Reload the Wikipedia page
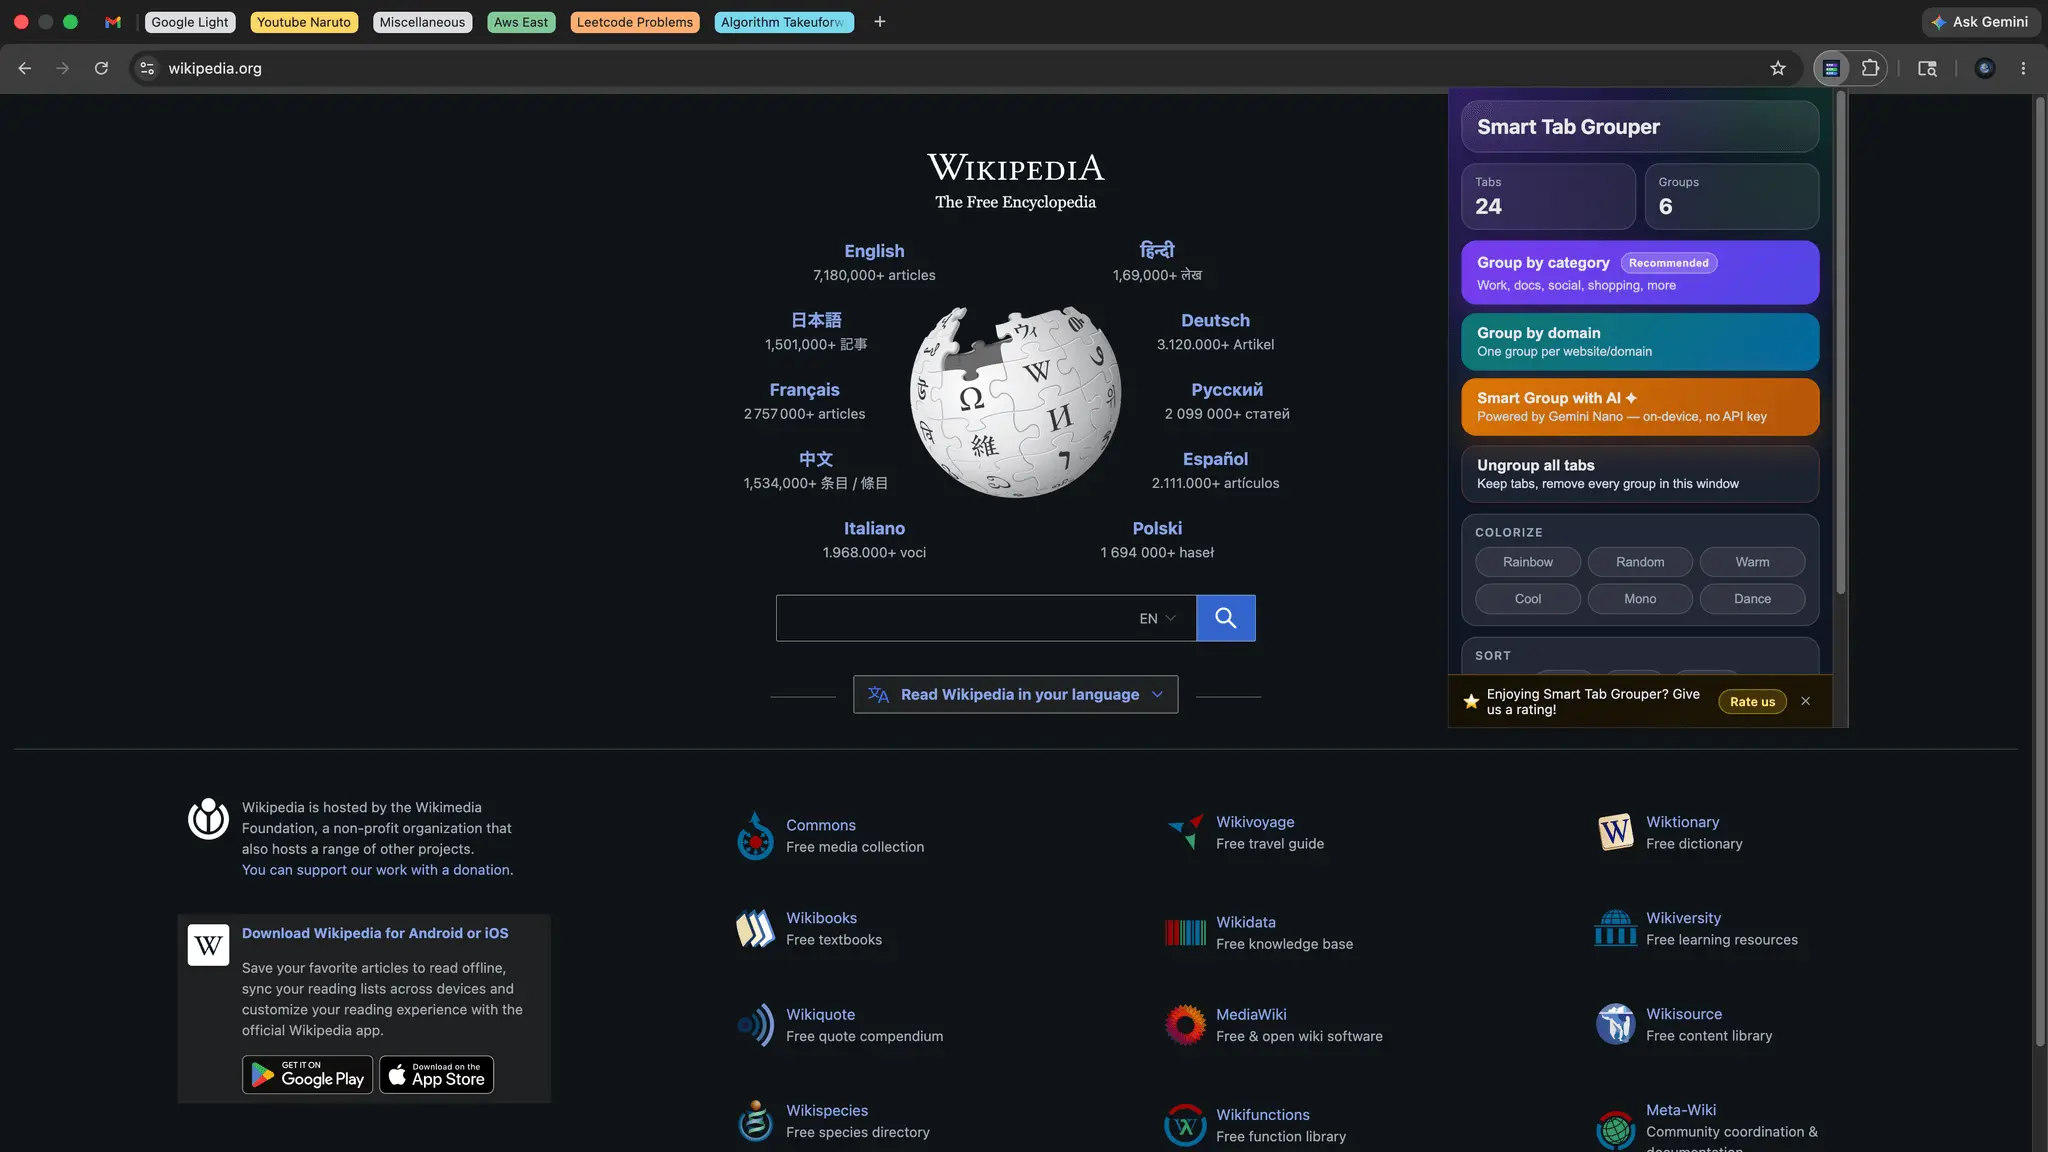 coord(101,68)
